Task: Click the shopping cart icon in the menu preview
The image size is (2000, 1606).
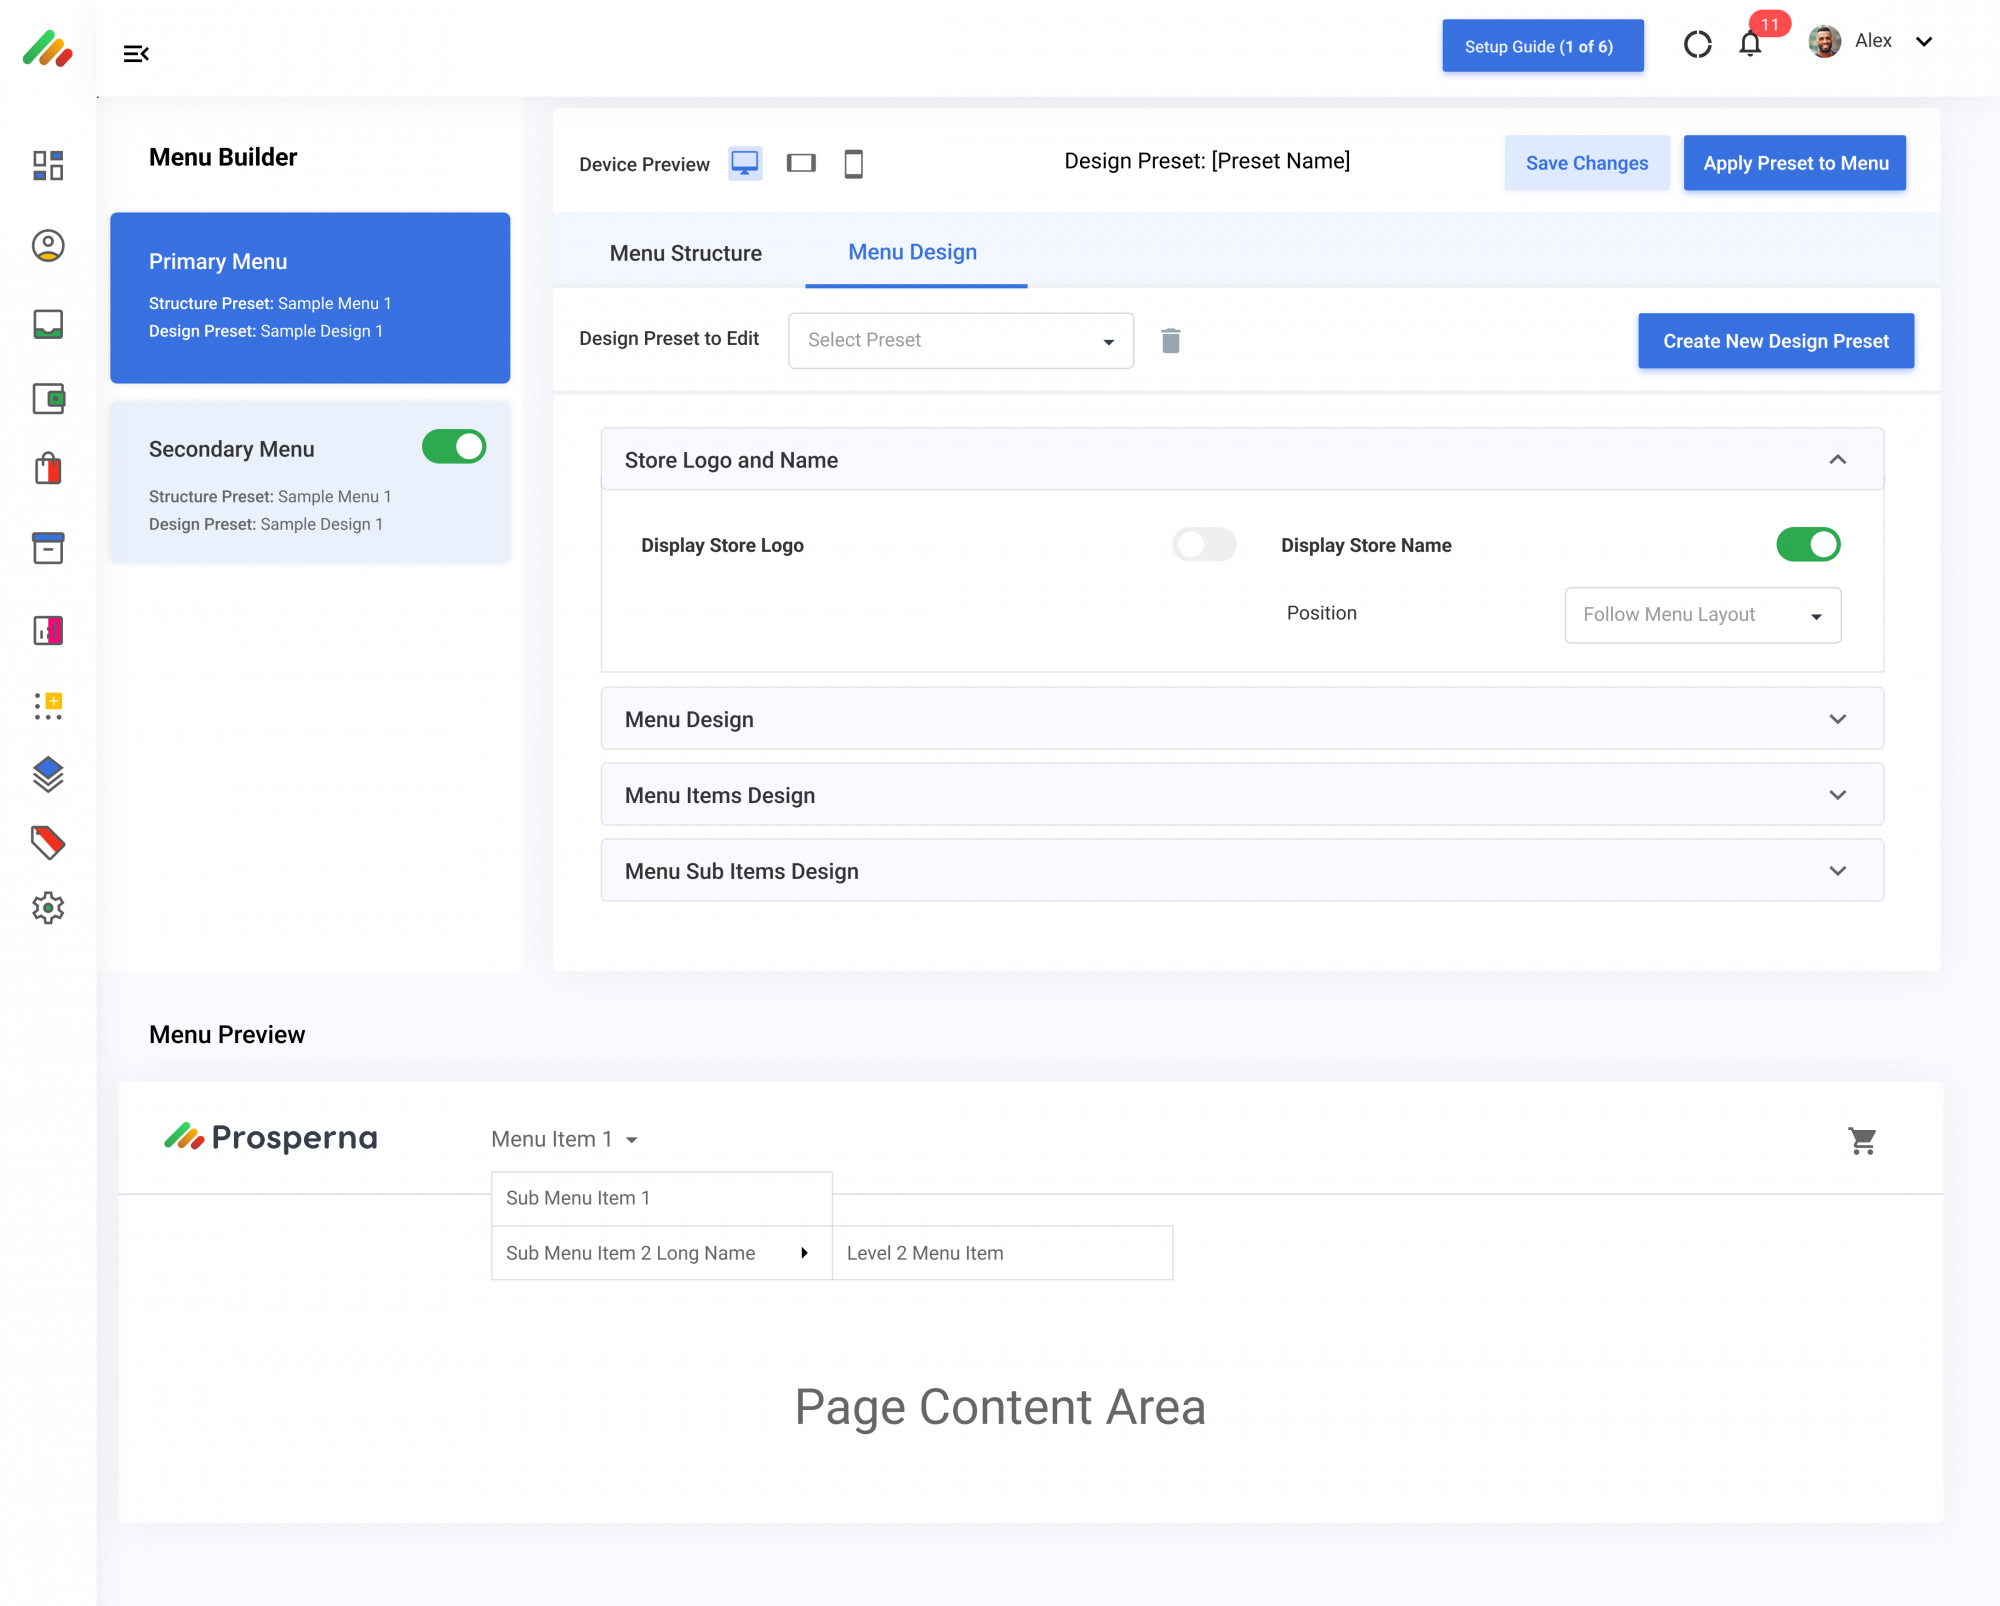Action: click(1862, 1140)
